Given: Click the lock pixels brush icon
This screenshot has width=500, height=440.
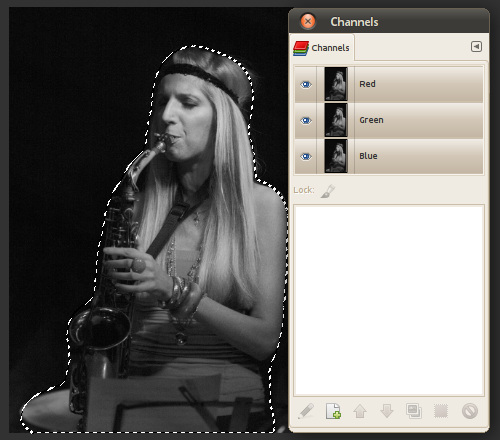Looking at the screenshot, I should tap(328, 191).
